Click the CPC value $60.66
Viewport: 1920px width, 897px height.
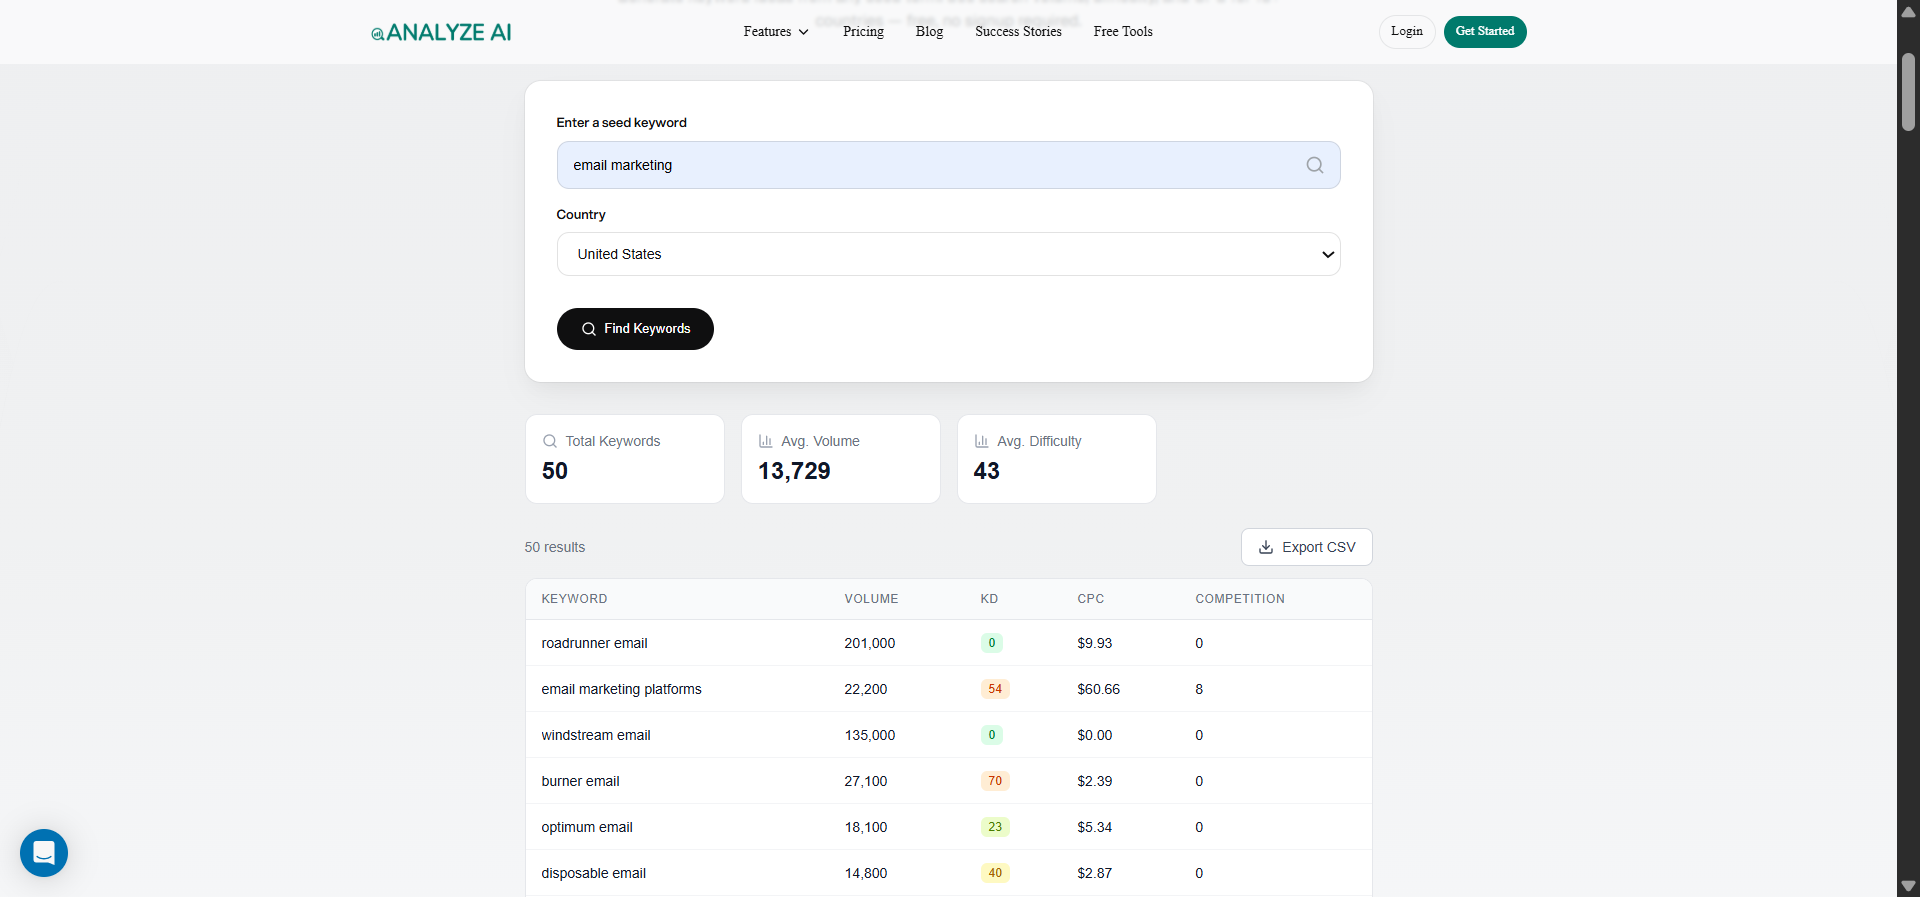tap(1098, 689)
